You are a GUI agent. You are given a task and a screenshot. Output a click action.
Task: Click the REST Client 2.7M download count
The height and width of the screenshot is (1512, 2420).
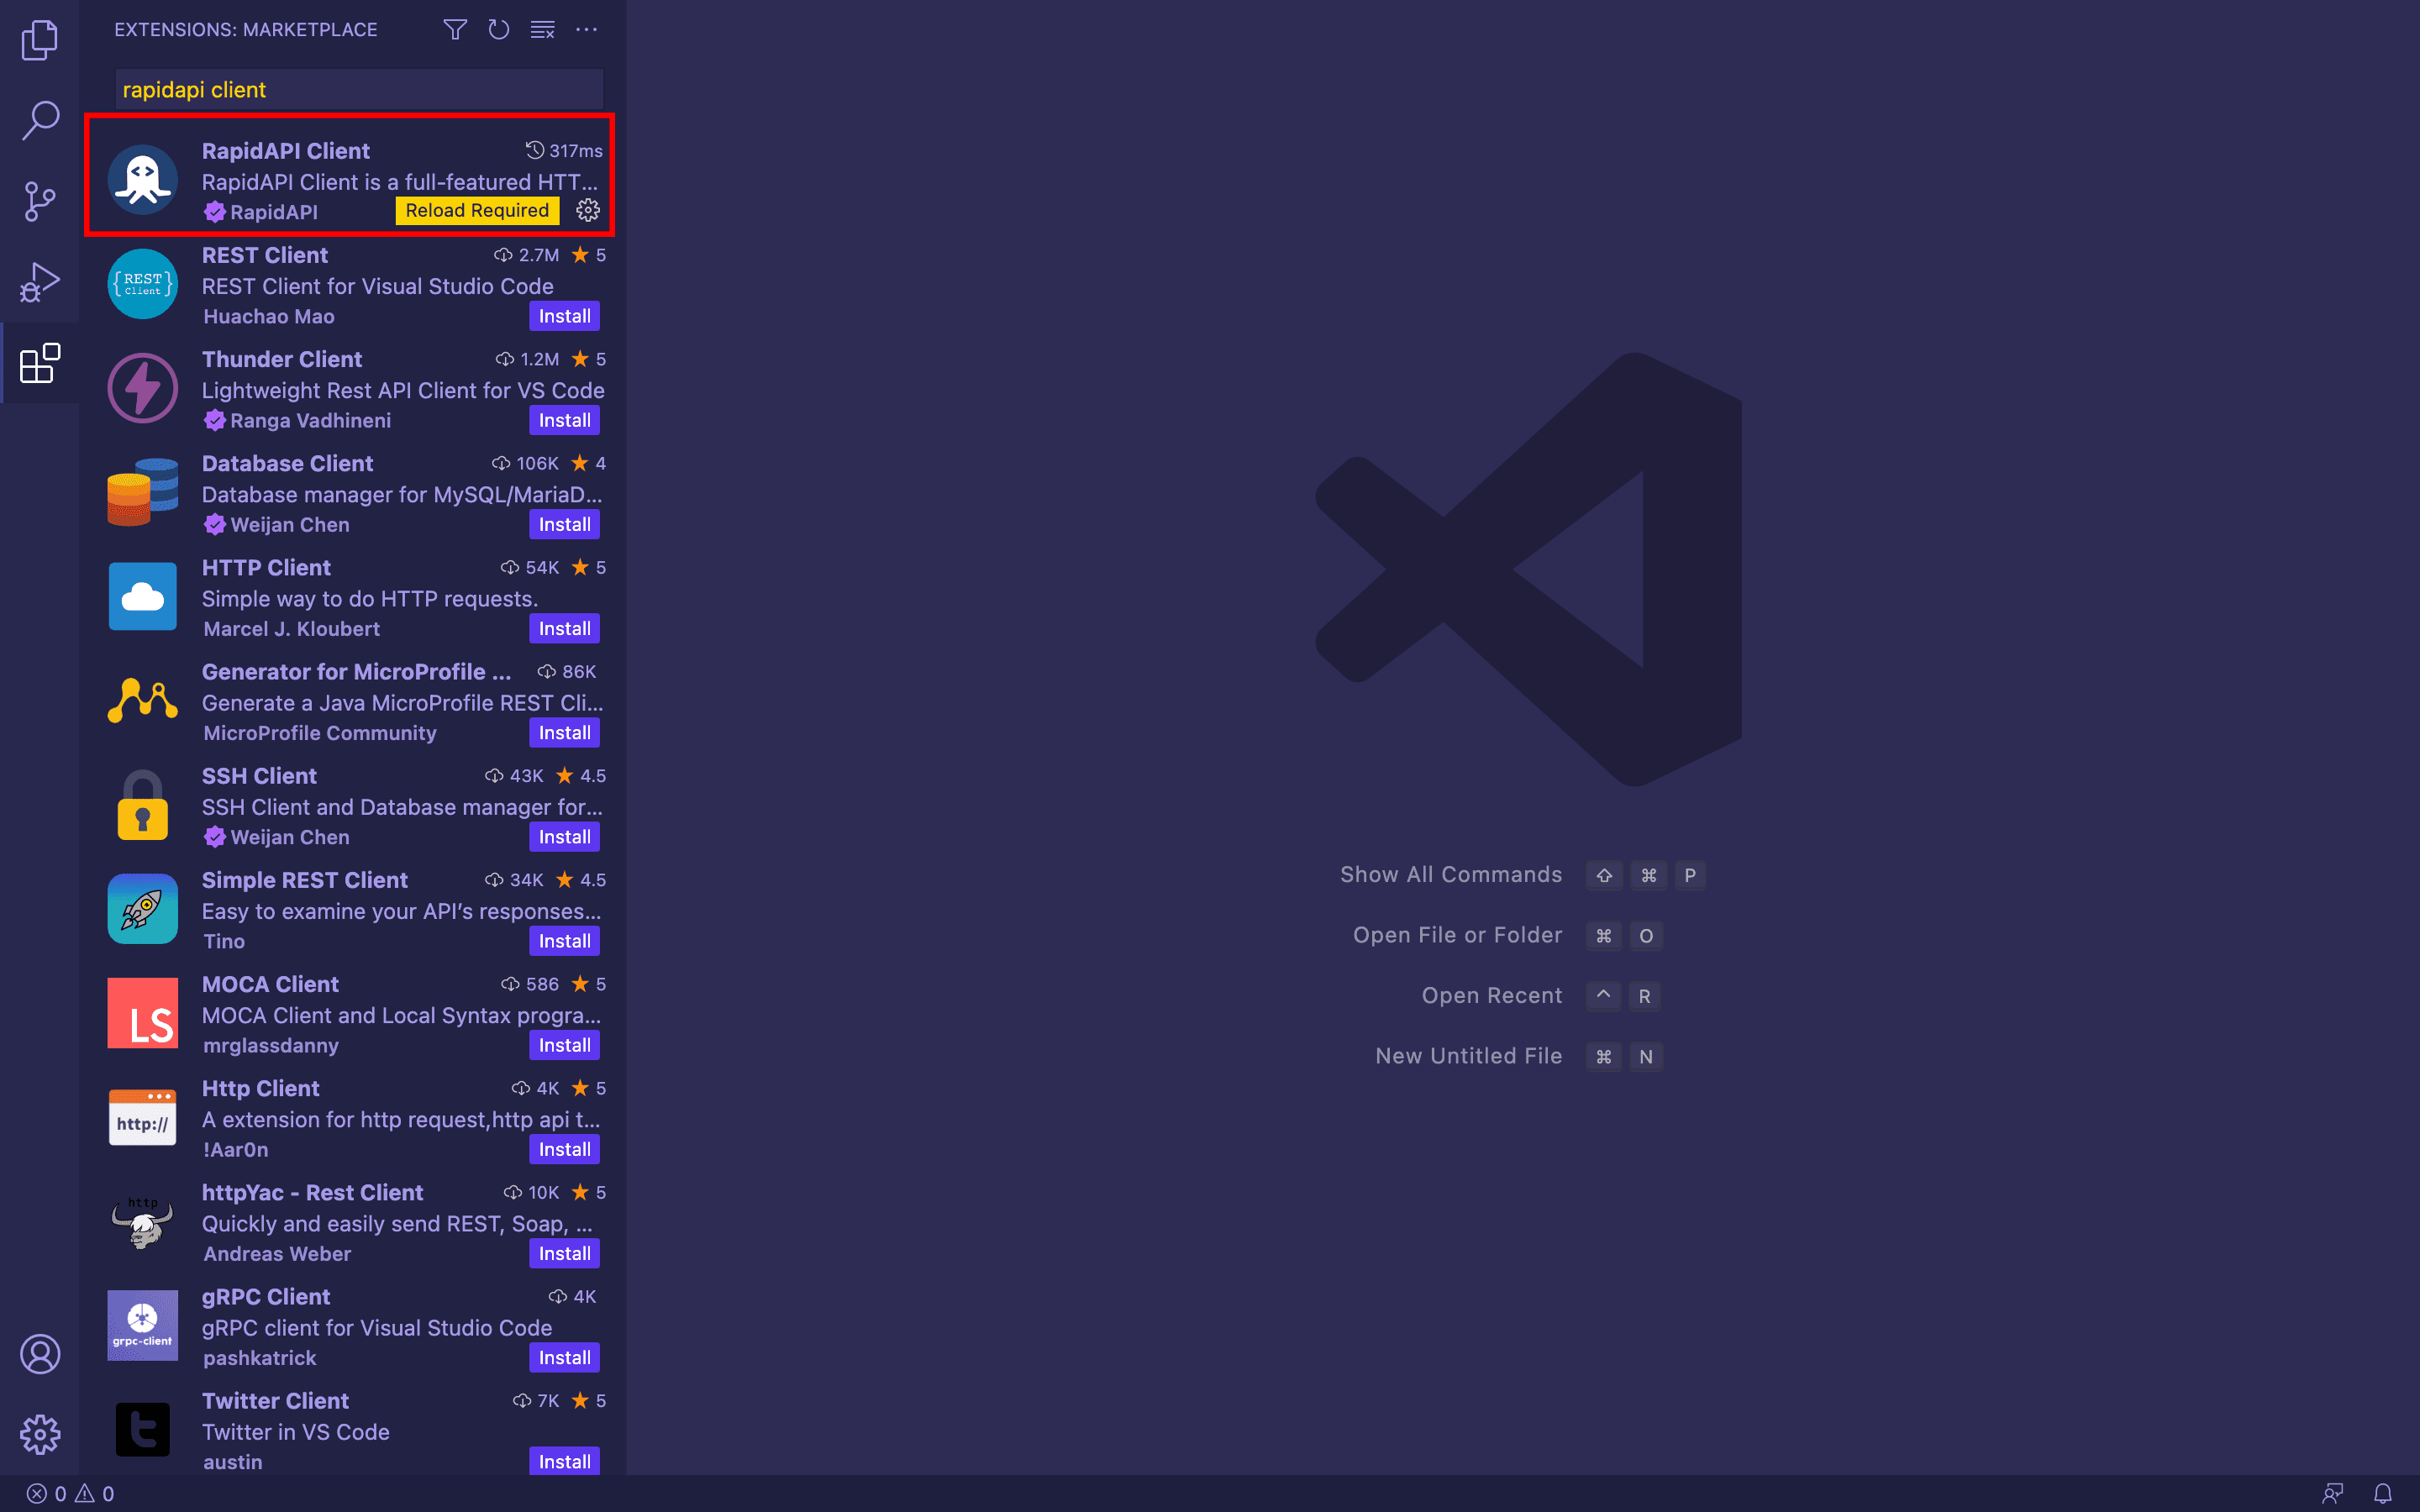point(527,255)
